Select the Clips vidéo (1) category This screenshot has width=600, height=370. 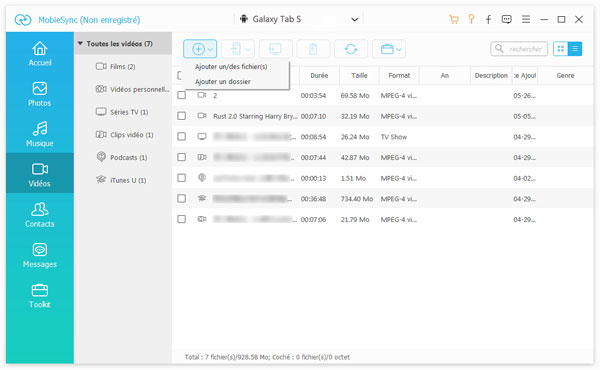coord(124,135)
